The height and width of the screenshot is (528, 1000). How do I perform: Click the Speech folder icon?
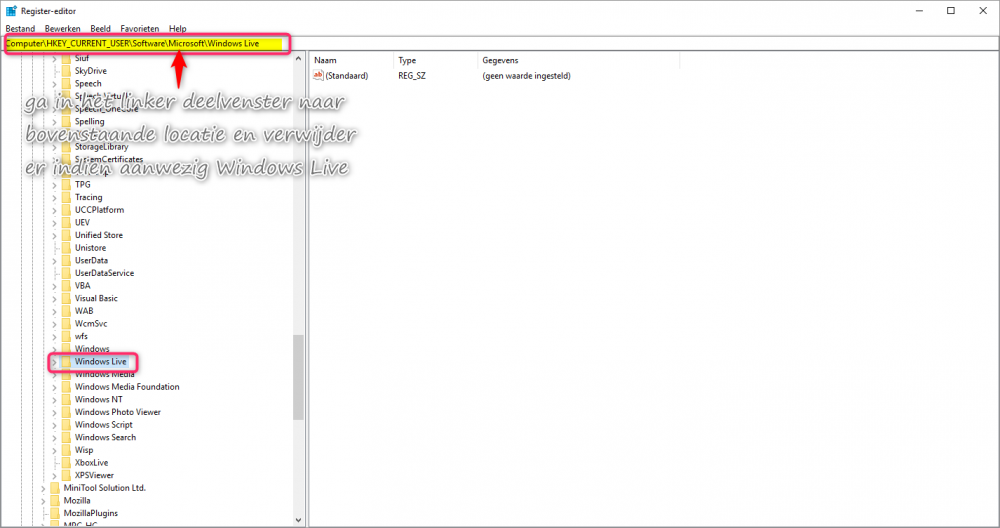[66, 84]
